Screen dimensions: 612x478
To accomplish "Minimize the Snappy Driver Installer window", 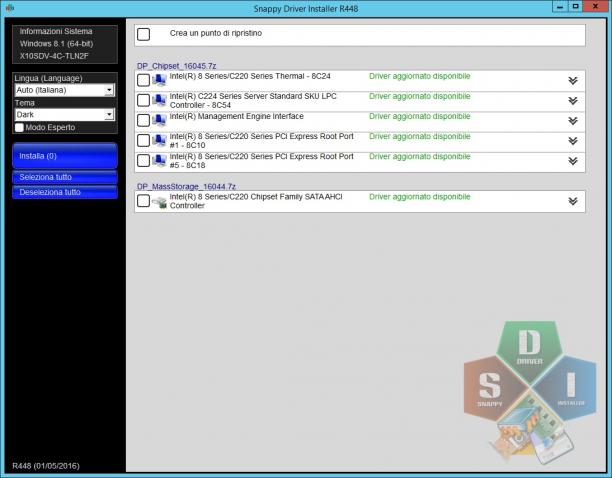I will coord(560,7).
